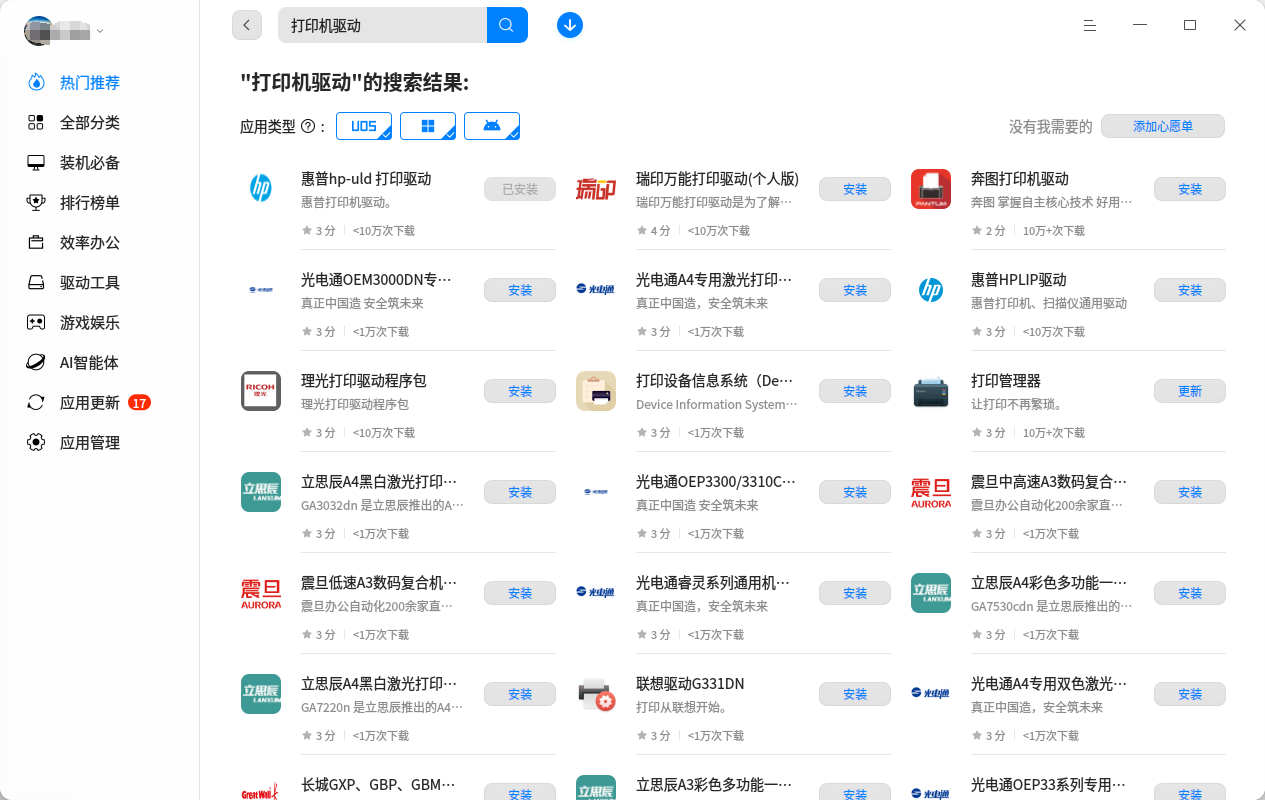The height and width of the screenshot is (800, 1265).
Task: Toggle the Android application type filter
Action: click(x=492, y=126)
